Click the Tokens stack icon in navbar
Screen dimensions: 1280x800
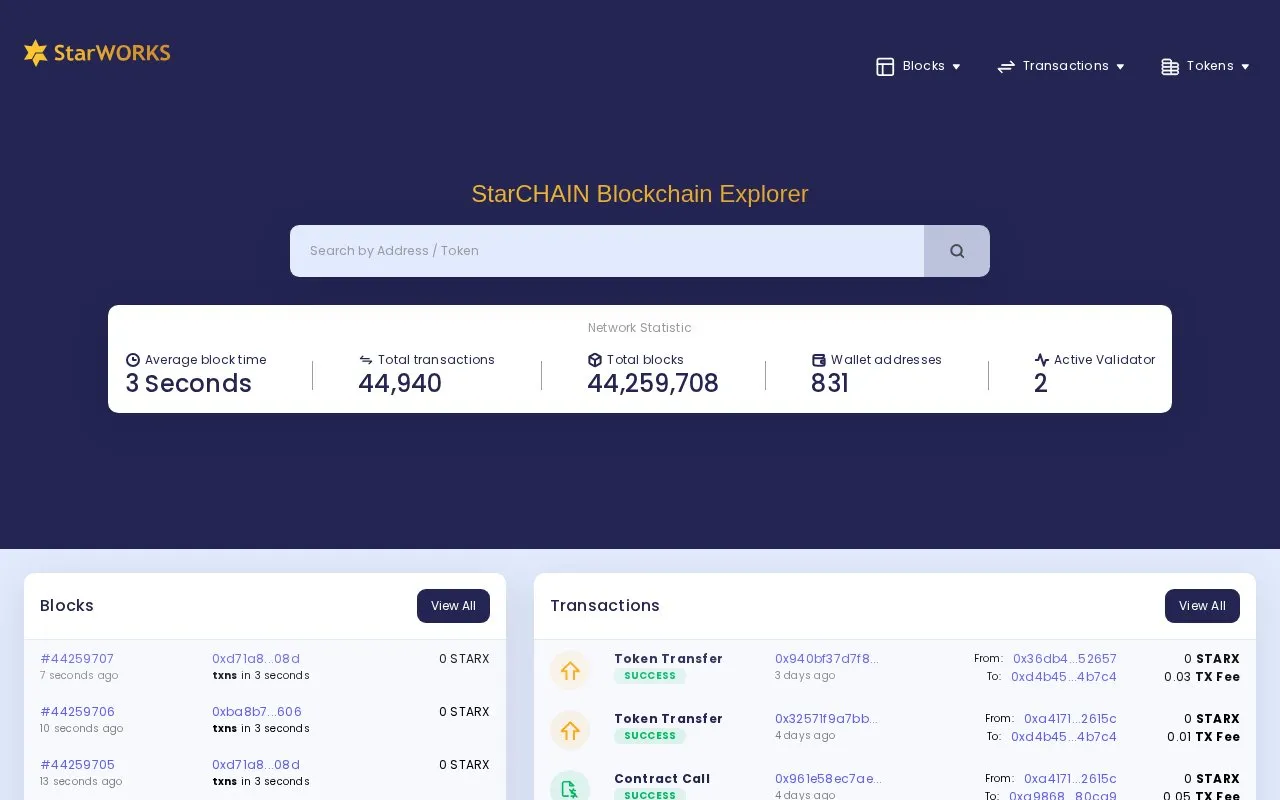tap(1170, 67)
